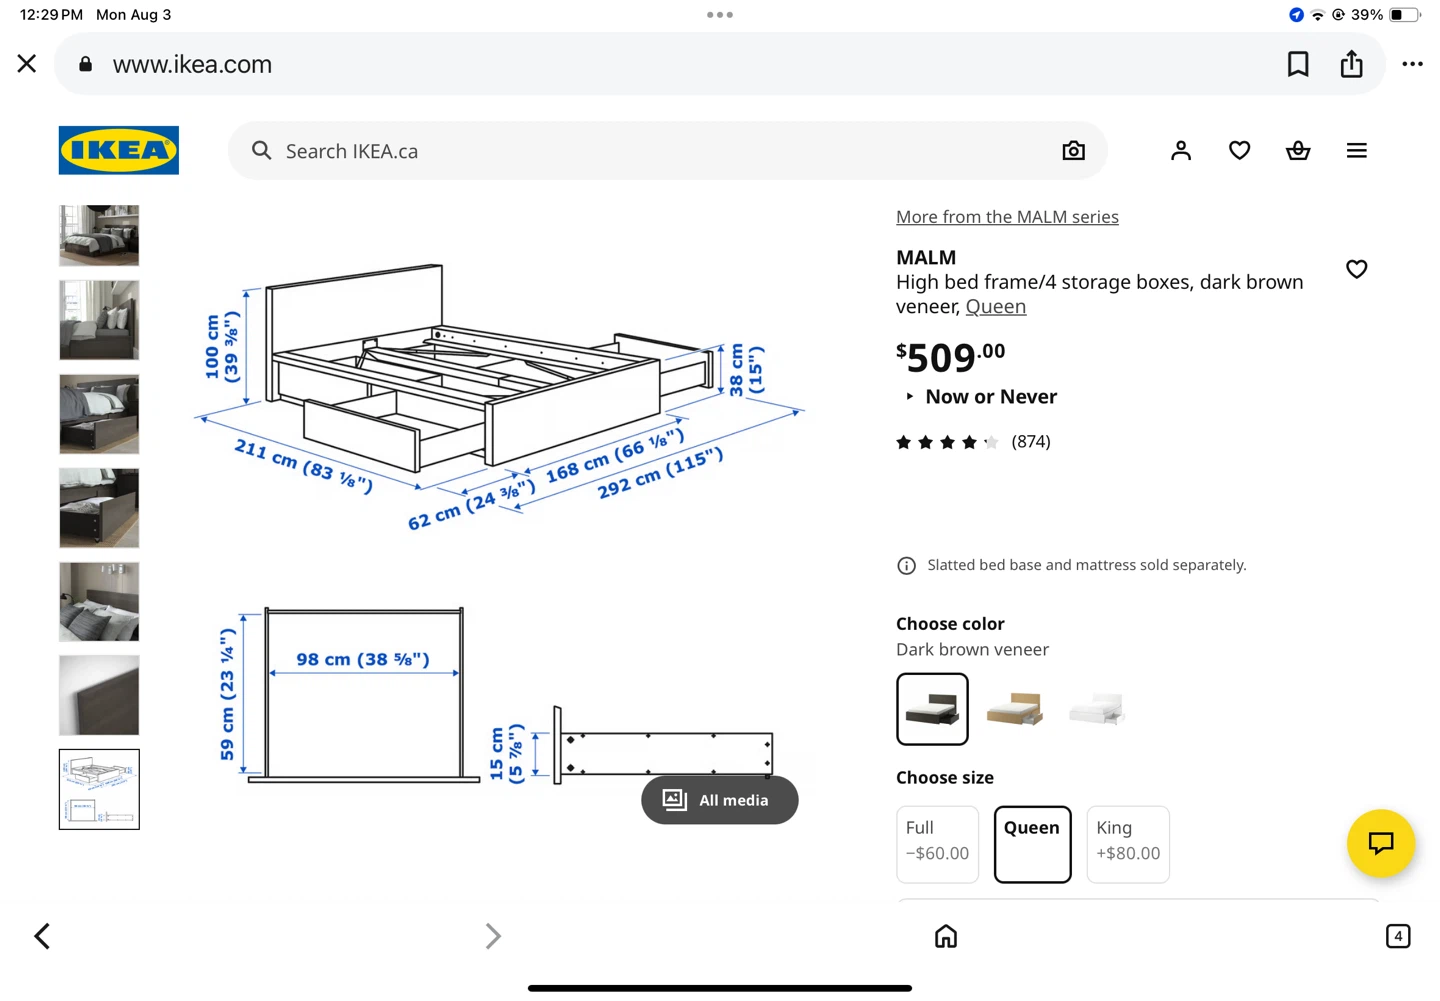This screenshot has height=1001, width=1440.
Task: Follow More from the MALM series link
Action: pos(1007,217)
